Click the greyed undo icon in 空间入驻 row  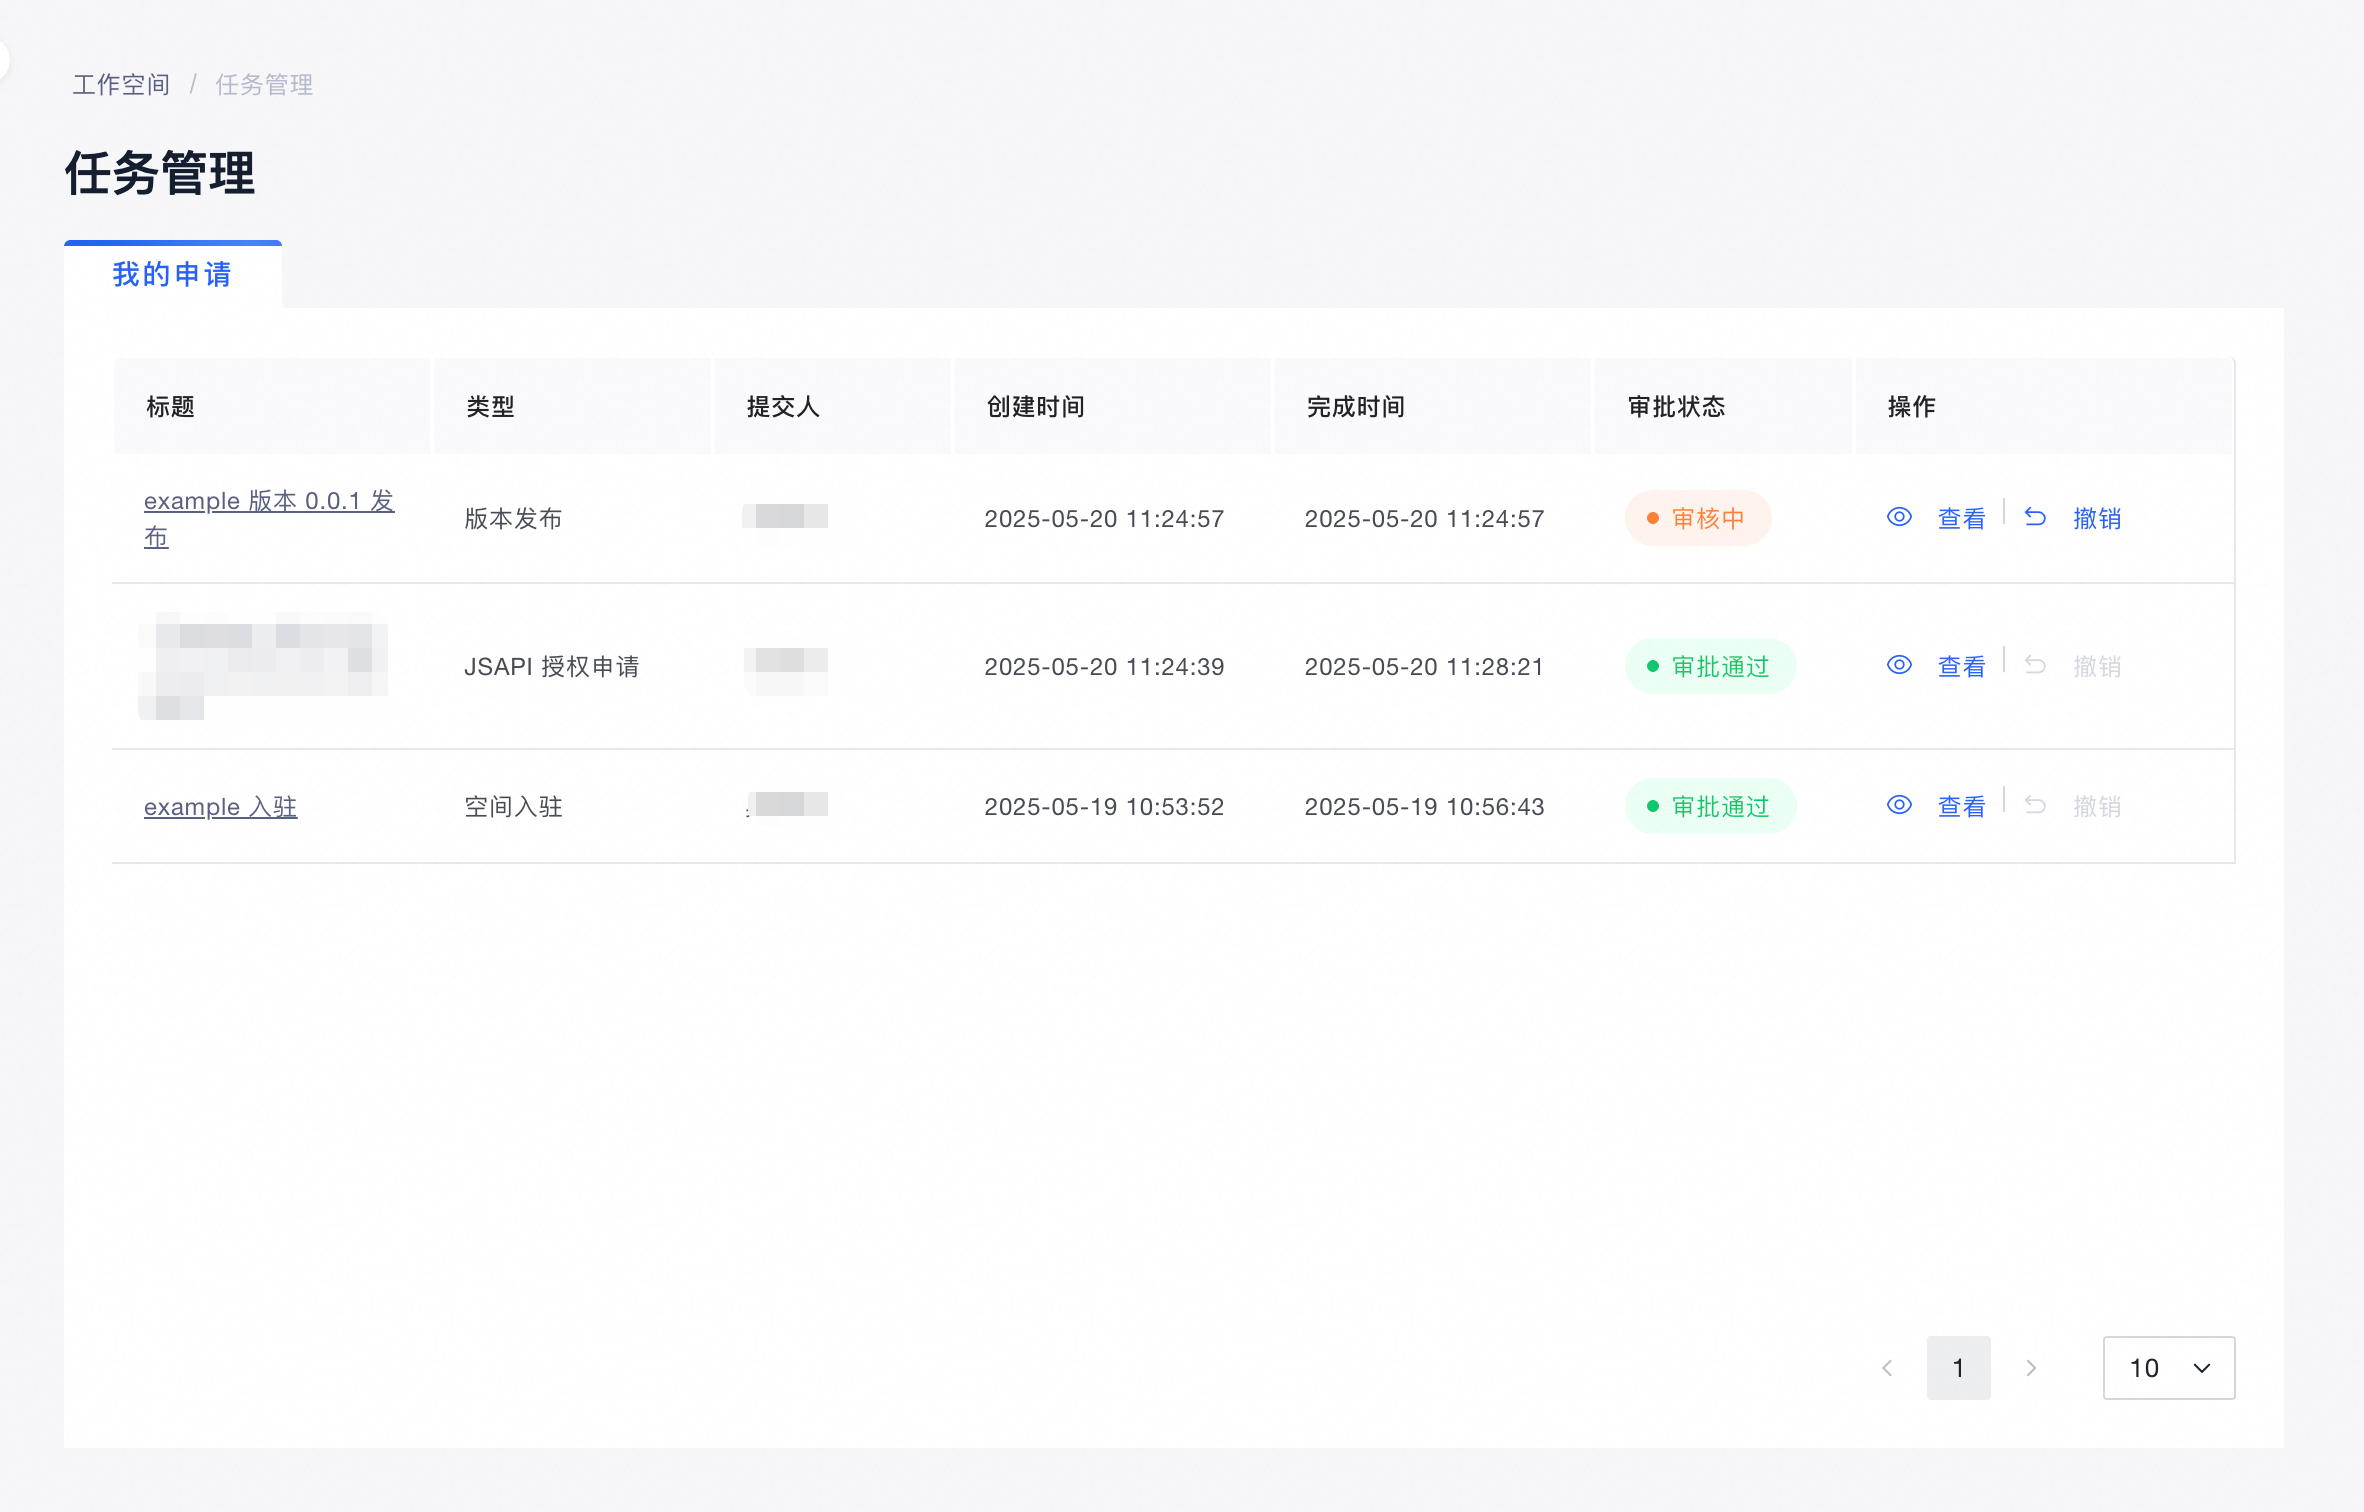point(2035,805)
